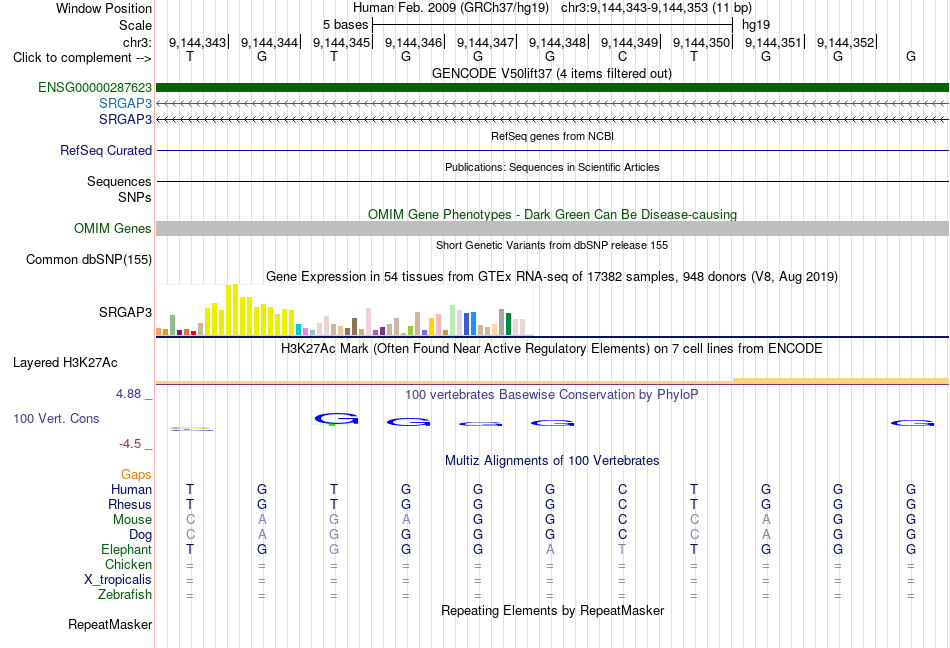The width and height of the screenshot is (950, 648).
Task: Click the gray OMIM Genes bar
Action: click(x=552, y=228)
